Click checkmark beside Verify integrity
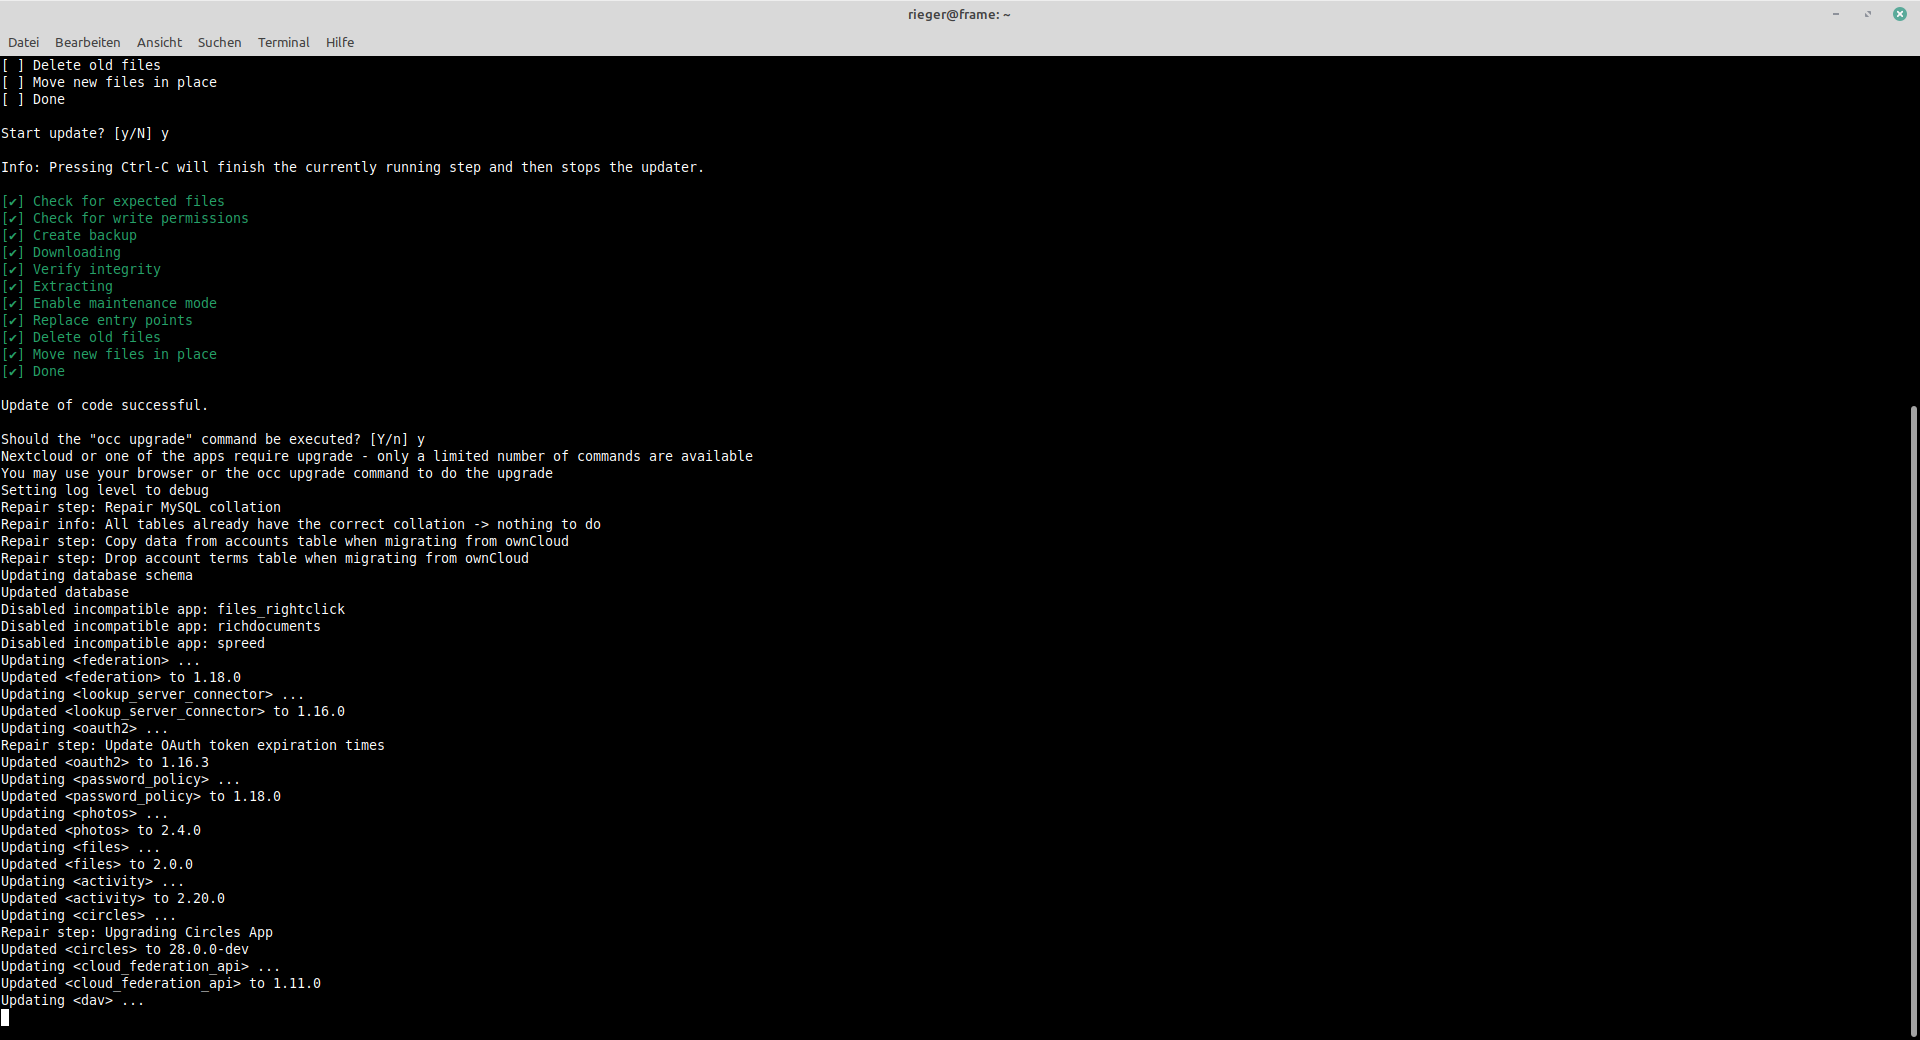The width and height of the screenshot is (1920, 1040). [x=13, y=269]
